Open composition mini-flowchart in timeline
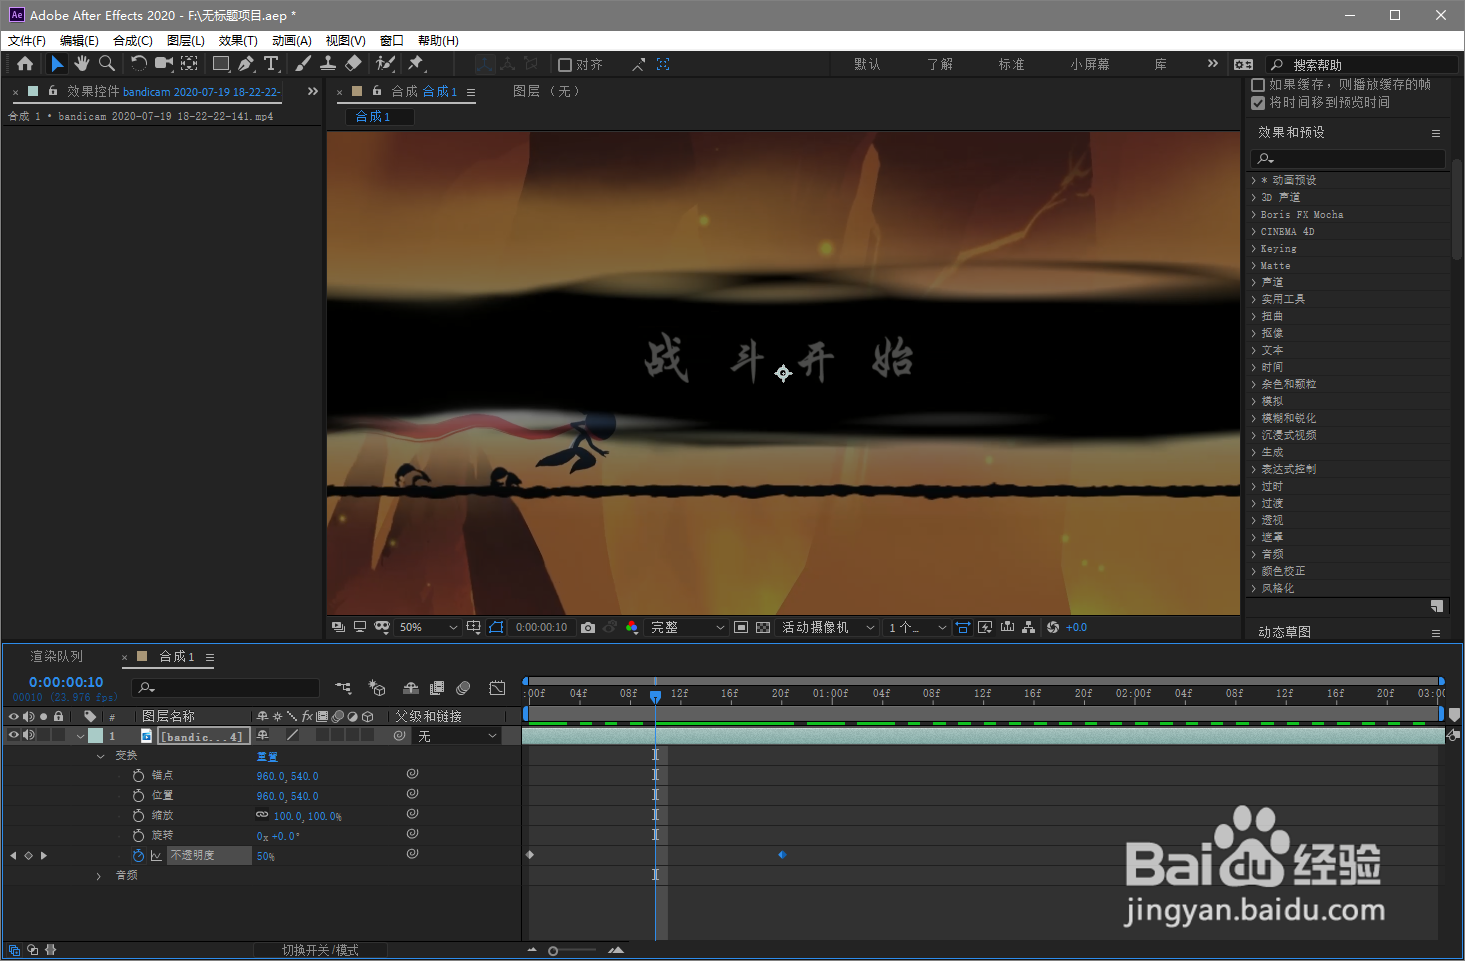This screenshot has width=1465, height=961. pyautogui.click(x=343, y=688)
